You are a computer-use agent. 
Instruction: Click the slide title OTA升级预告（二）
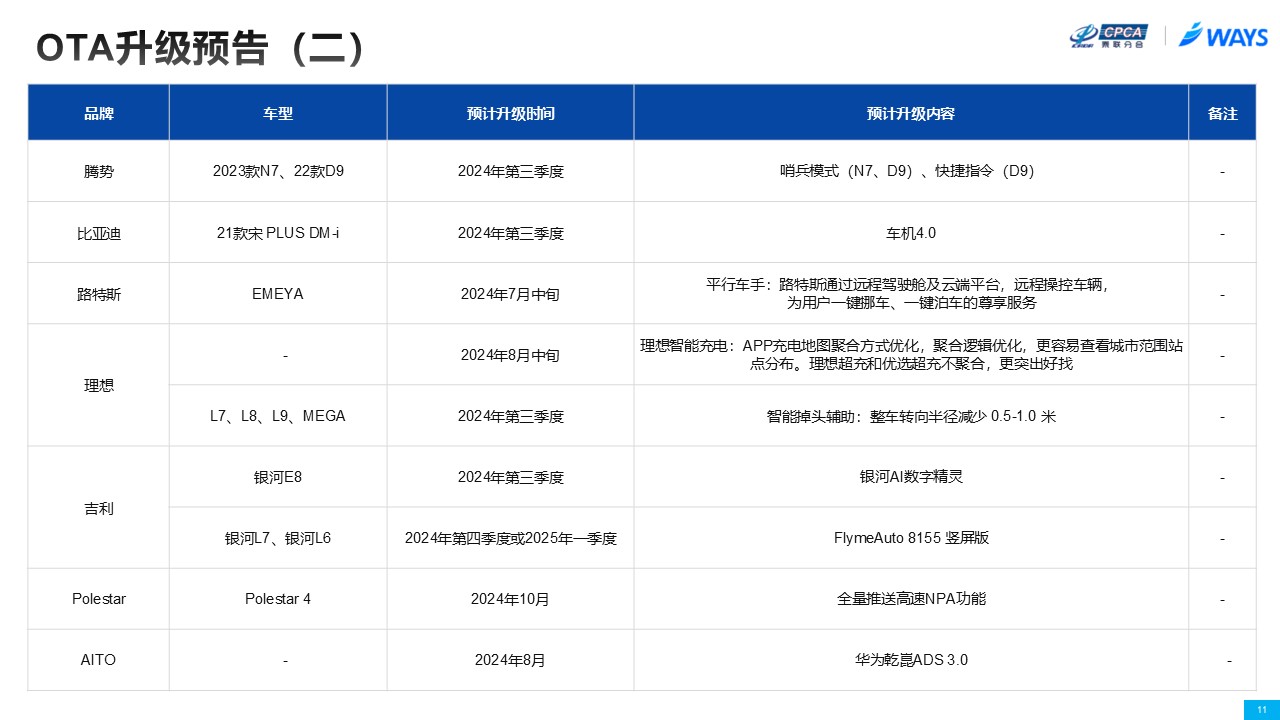(200, 48)
